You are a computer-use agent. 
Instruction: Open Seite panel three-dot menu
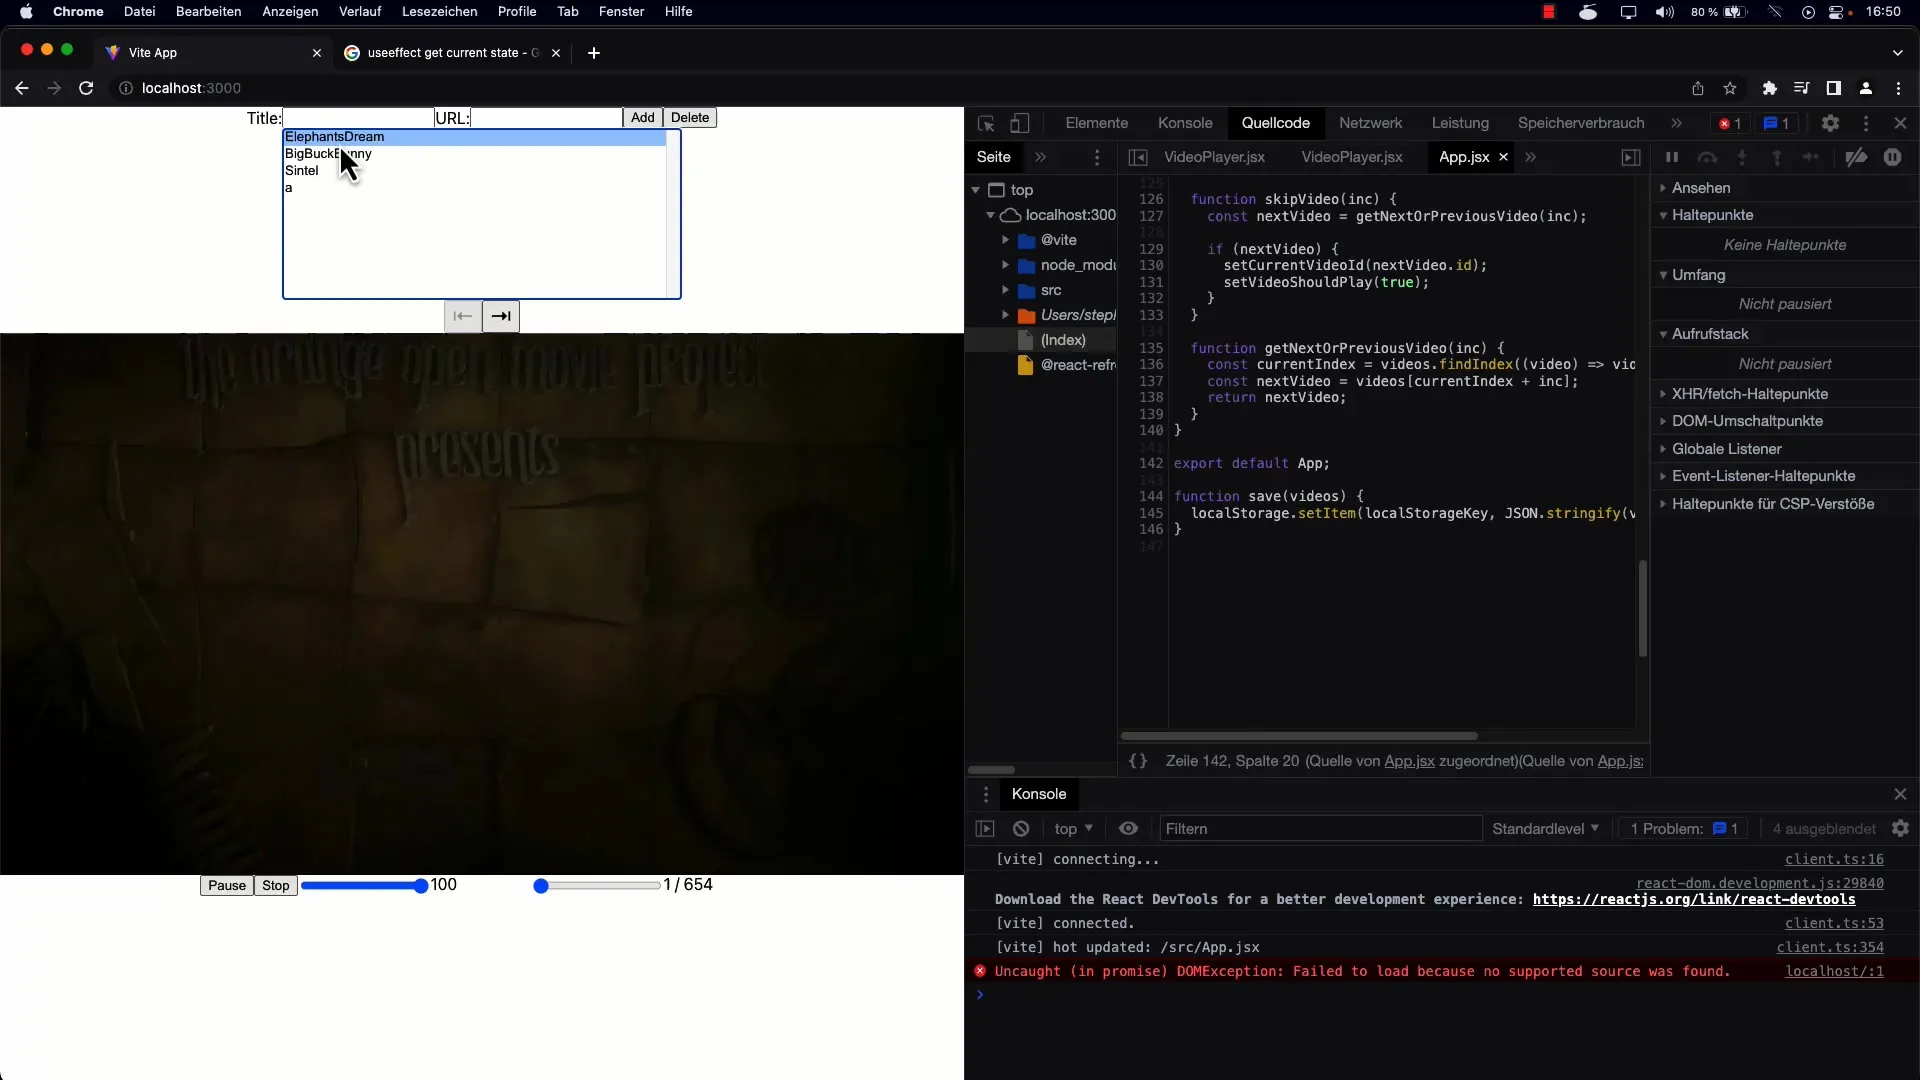(x=1097, y=157)
